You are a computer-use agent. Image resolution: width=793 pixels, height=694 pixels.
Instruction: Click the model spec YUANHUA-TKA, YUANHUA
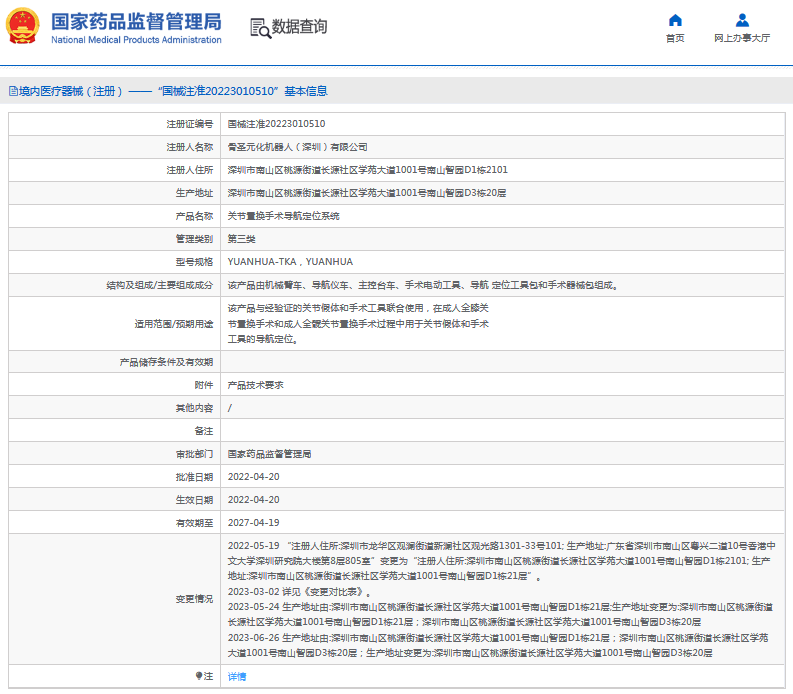290,262
